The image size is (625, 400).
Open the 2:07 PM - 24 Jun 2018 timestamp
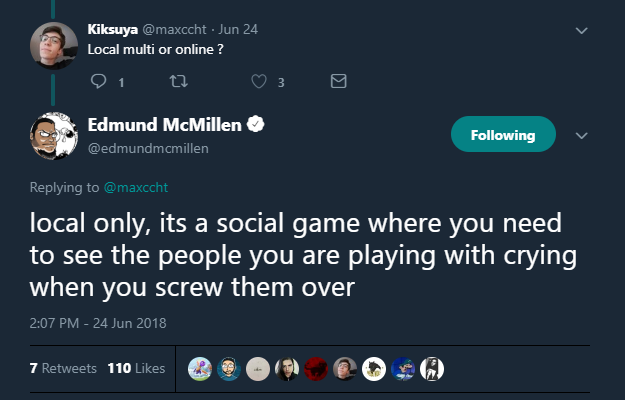point(89,322)
